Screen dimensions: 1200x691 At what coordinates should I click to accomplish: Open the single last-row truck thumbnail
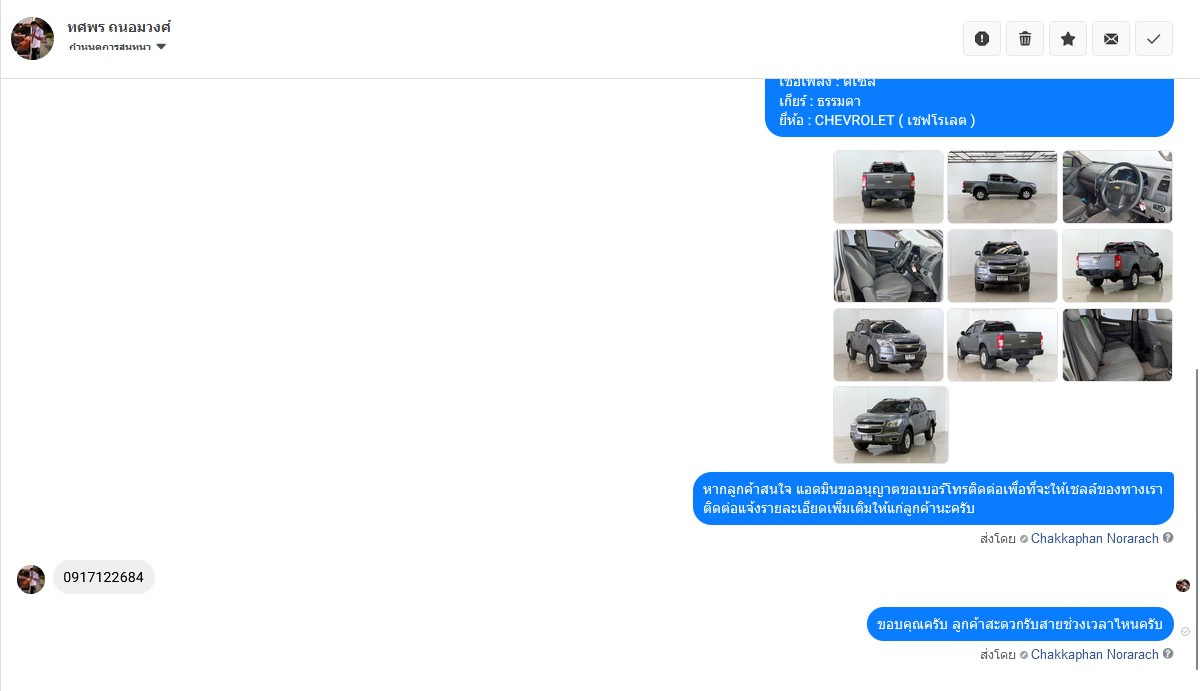[890, 424]
